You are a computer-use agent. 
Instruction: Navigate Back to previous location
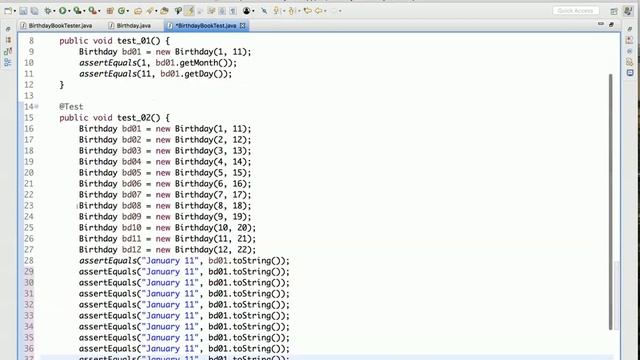[x=318, y=11]
